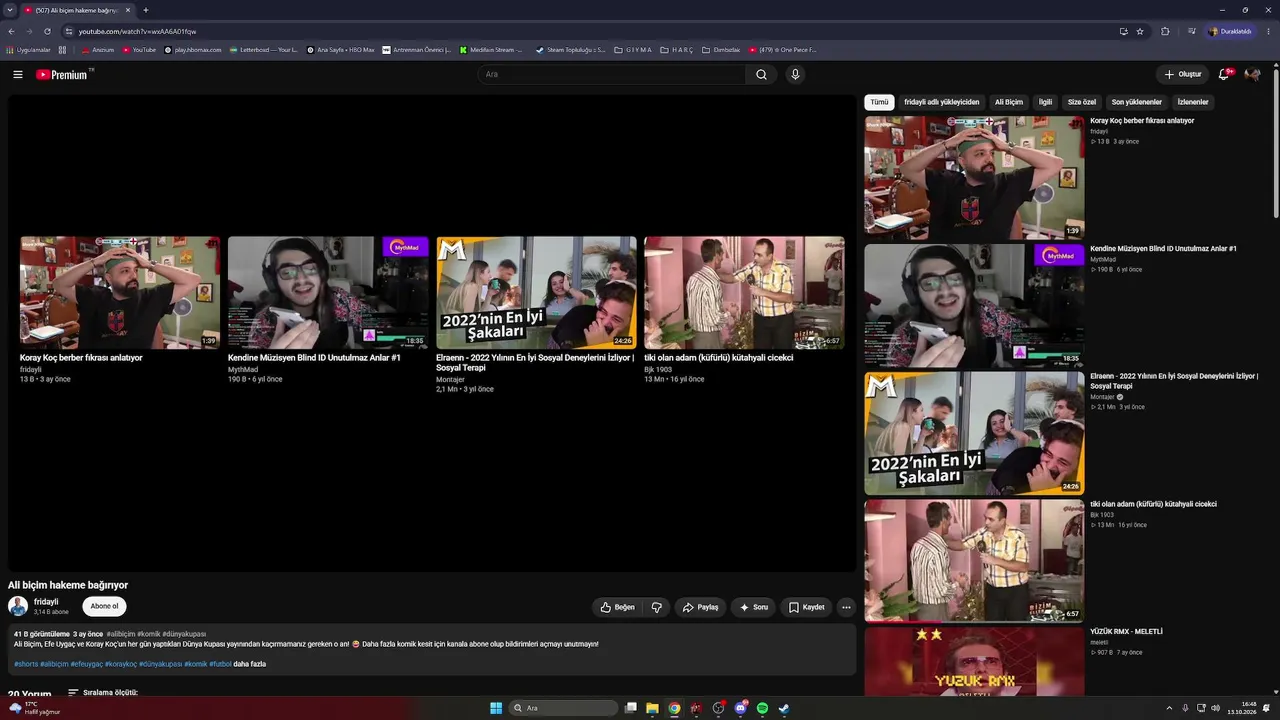Open end-screen Kendine Müzisyen Blind ID thumbnail

click(x=328, y=292)
